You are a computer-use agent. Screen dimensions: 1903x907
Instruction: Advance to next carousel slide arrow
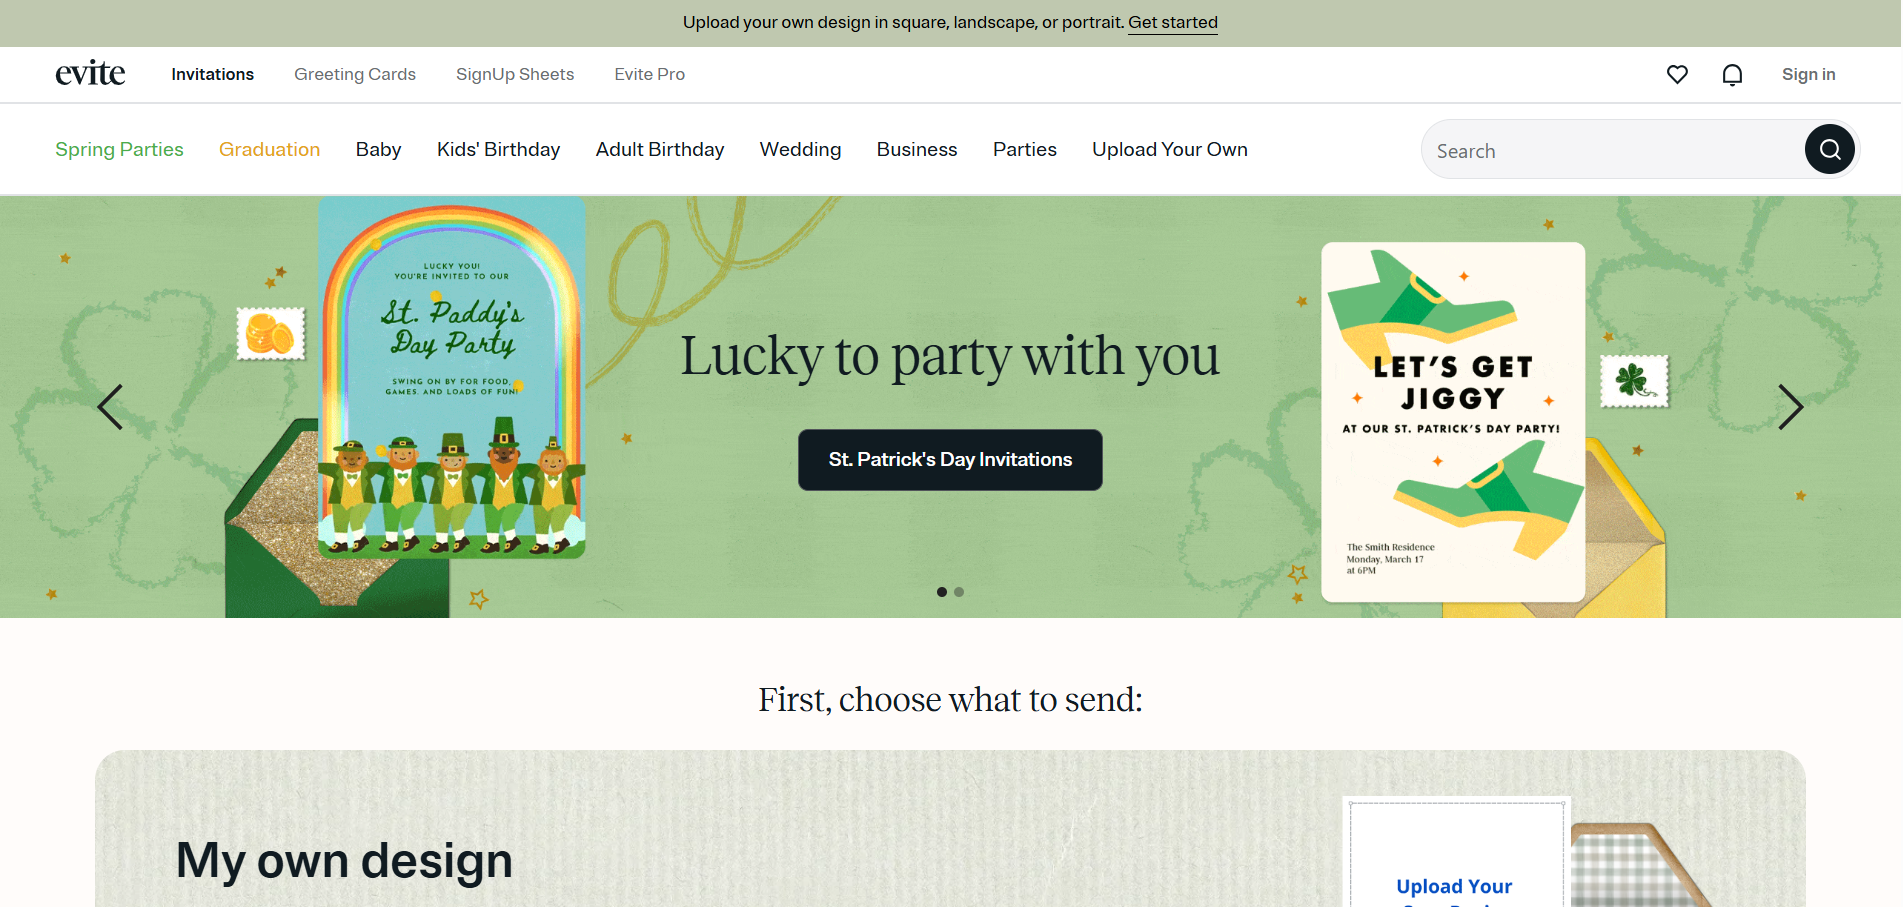1791,407
